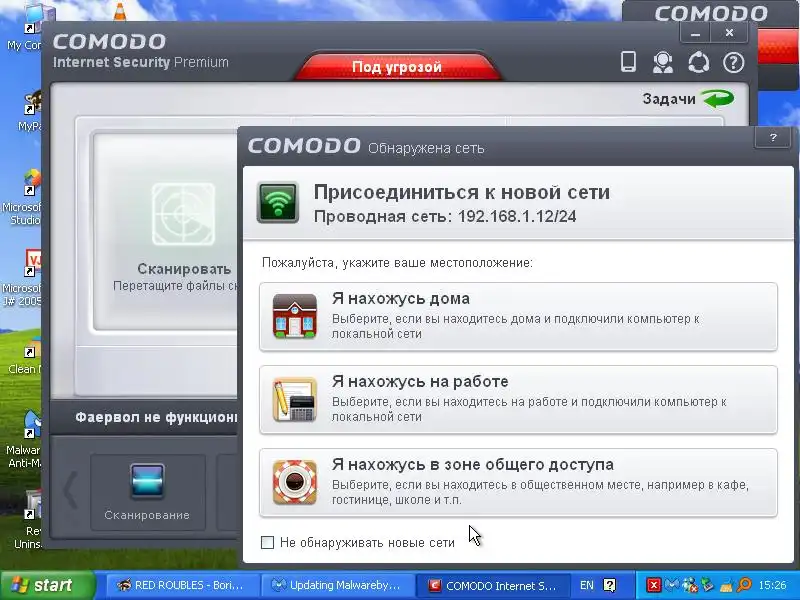Click Пожалуйста, укажите ваше местоположение text

(397, 263)
